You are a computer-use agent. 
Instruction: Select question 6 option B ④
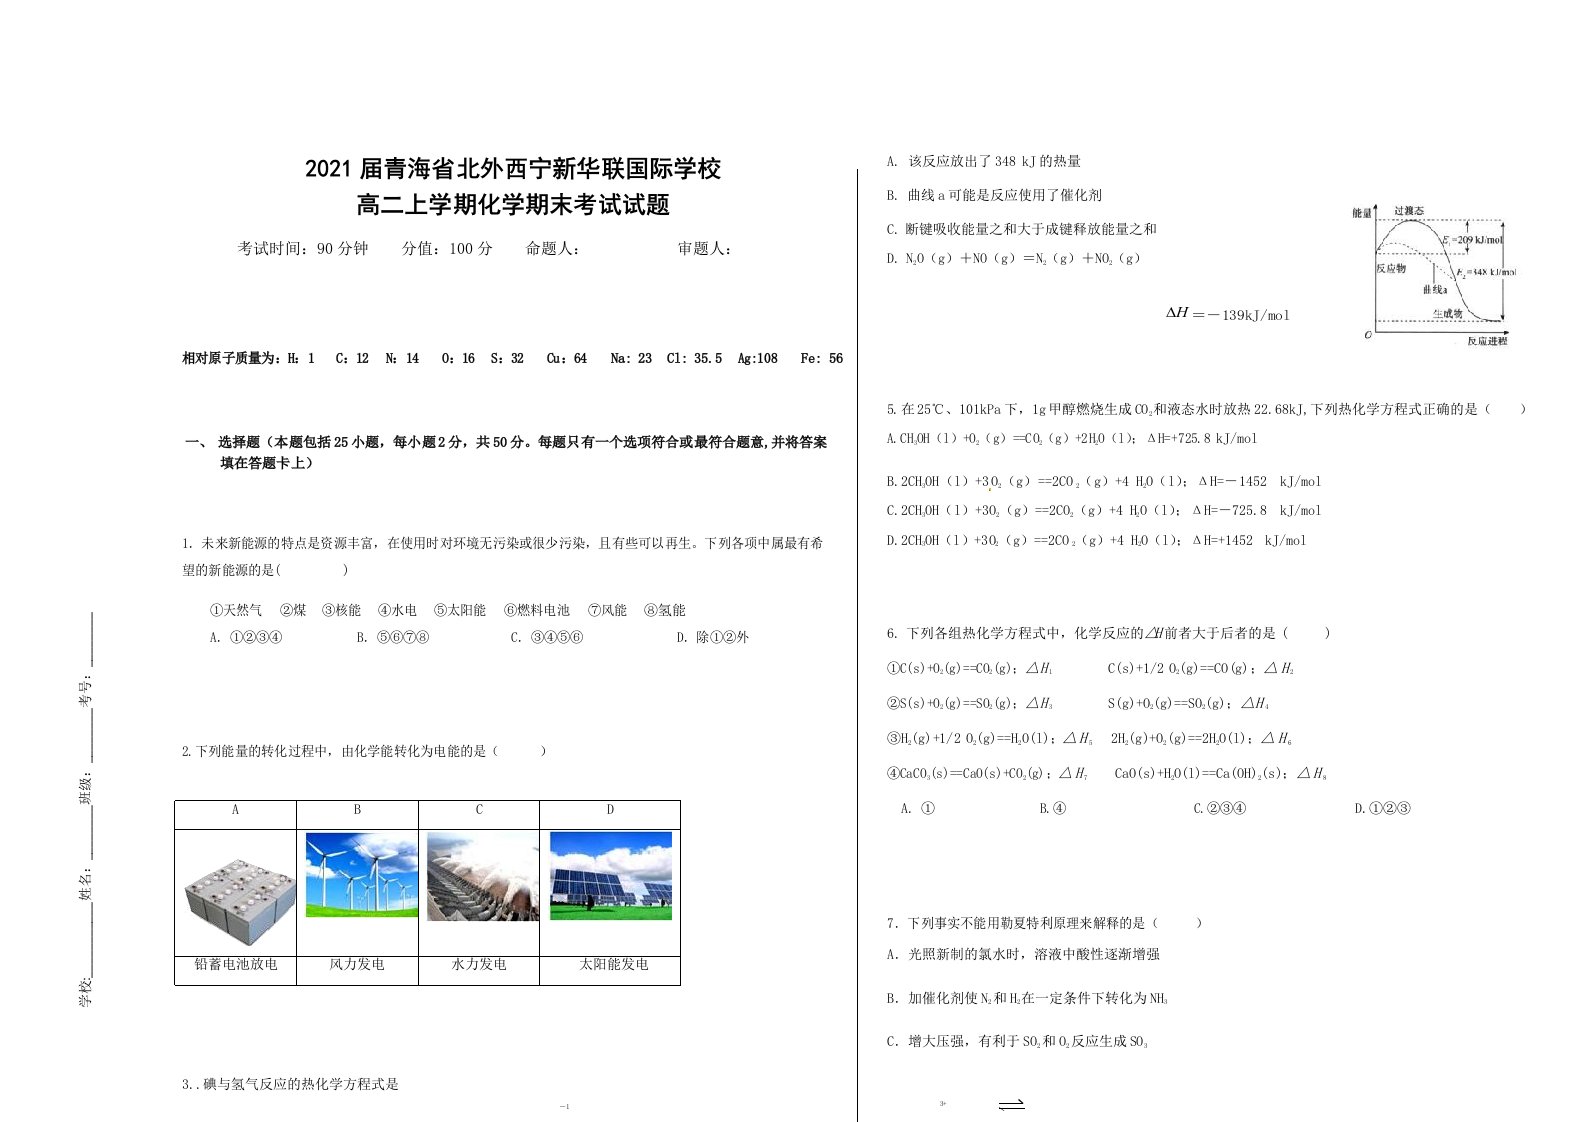(1053, 808)
